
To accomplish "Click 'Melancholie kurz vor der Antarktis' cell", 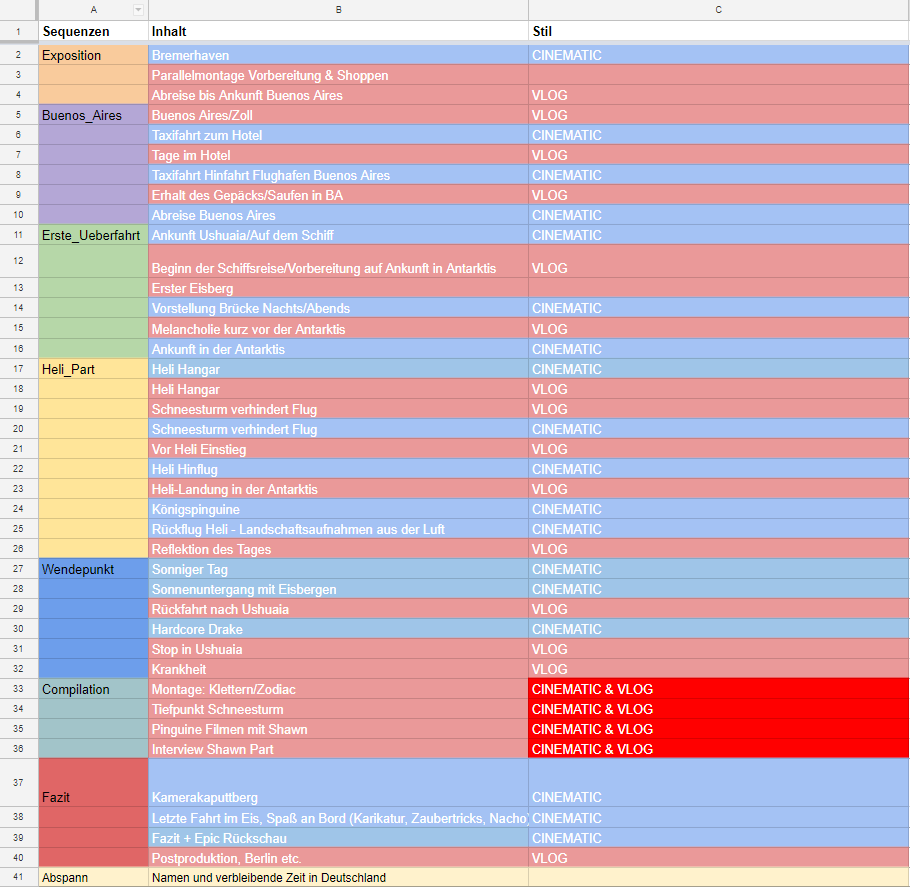I will 338,329.
